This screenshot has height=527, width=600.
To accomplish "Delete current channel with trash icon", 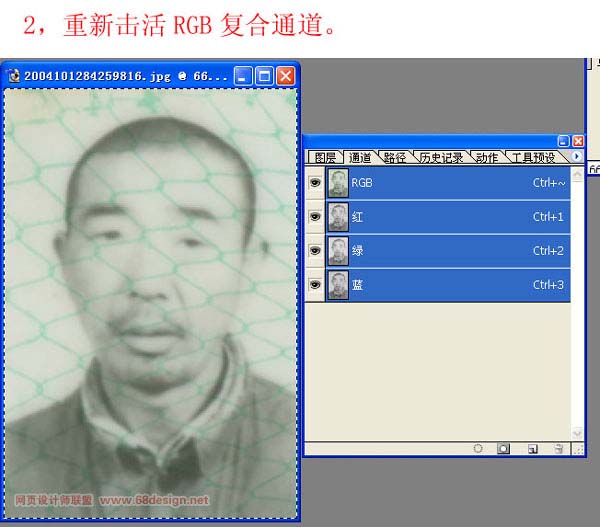I will tap(559, 449).
